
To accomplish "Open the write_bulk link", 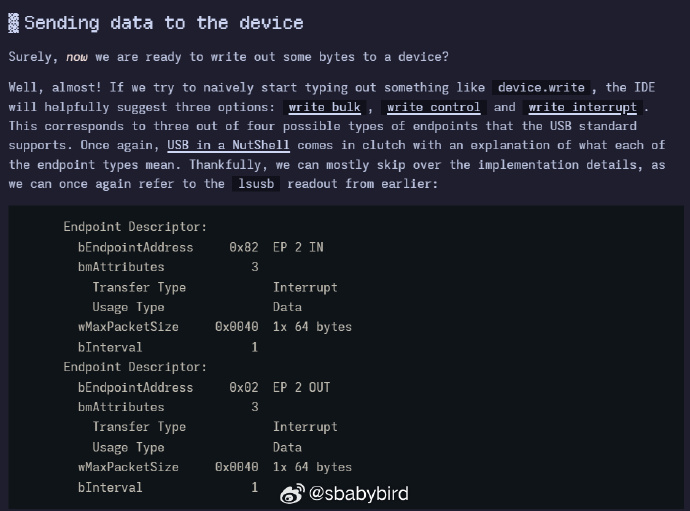I will coord(324,107).
